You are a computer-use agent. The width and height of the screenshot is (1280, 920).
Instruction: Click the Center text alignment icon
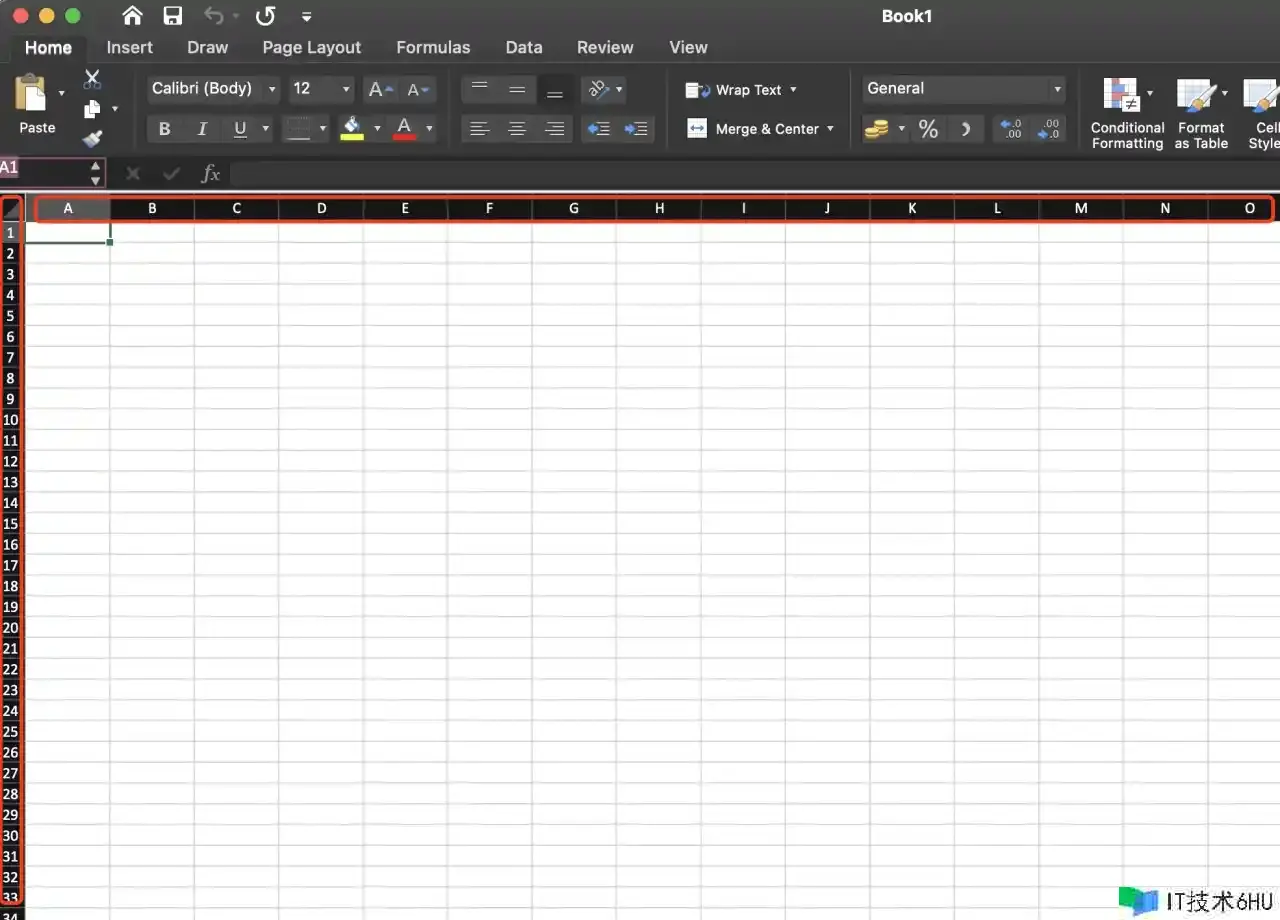tap(517, 129)
